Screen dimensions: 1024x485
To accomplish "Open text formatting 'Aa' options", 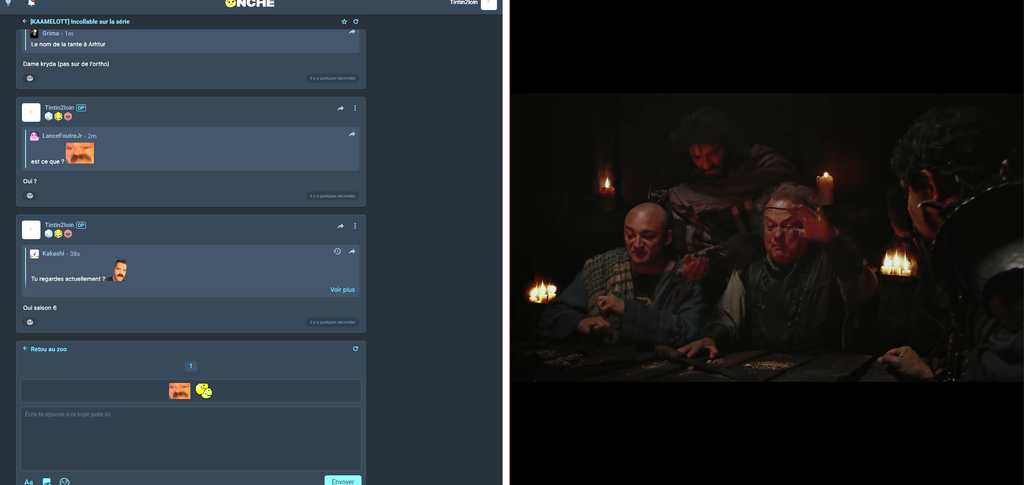I will 28,482.
